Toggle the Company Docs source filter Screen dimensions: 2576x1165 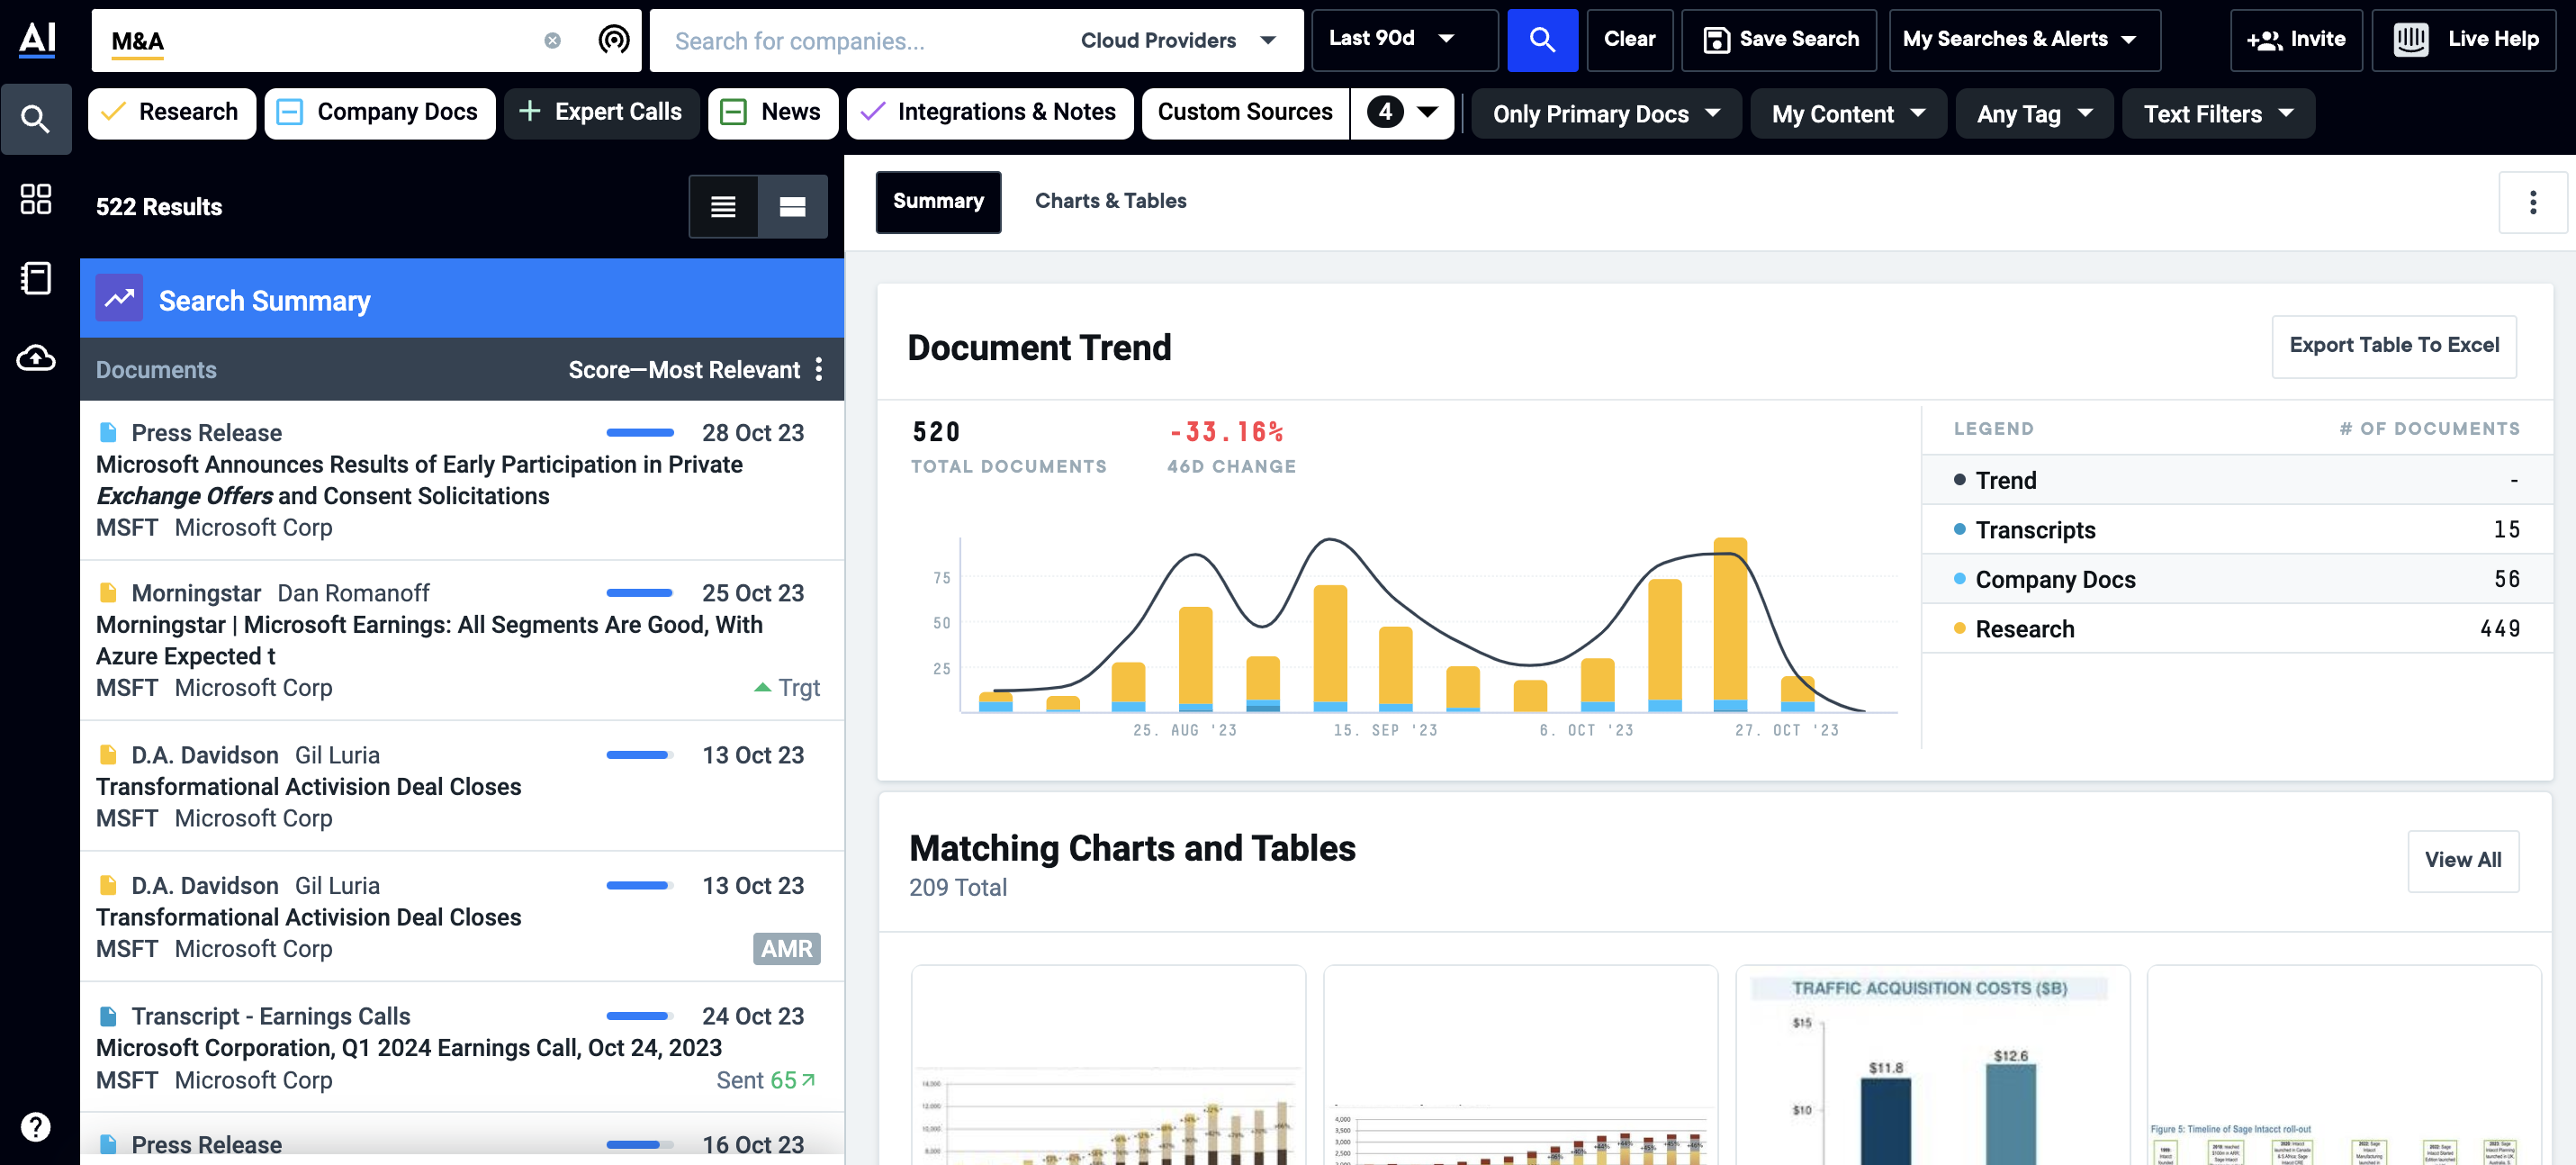[380, 113]
